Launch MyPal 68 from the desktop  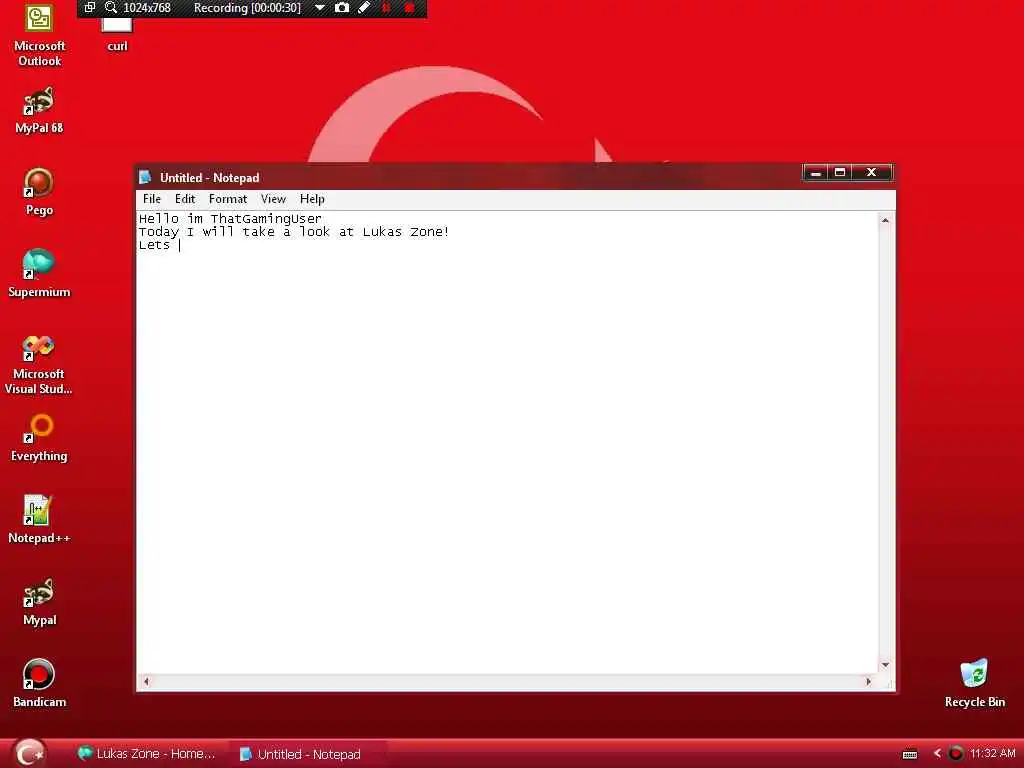pyautogui.click(x=39, y=111)
